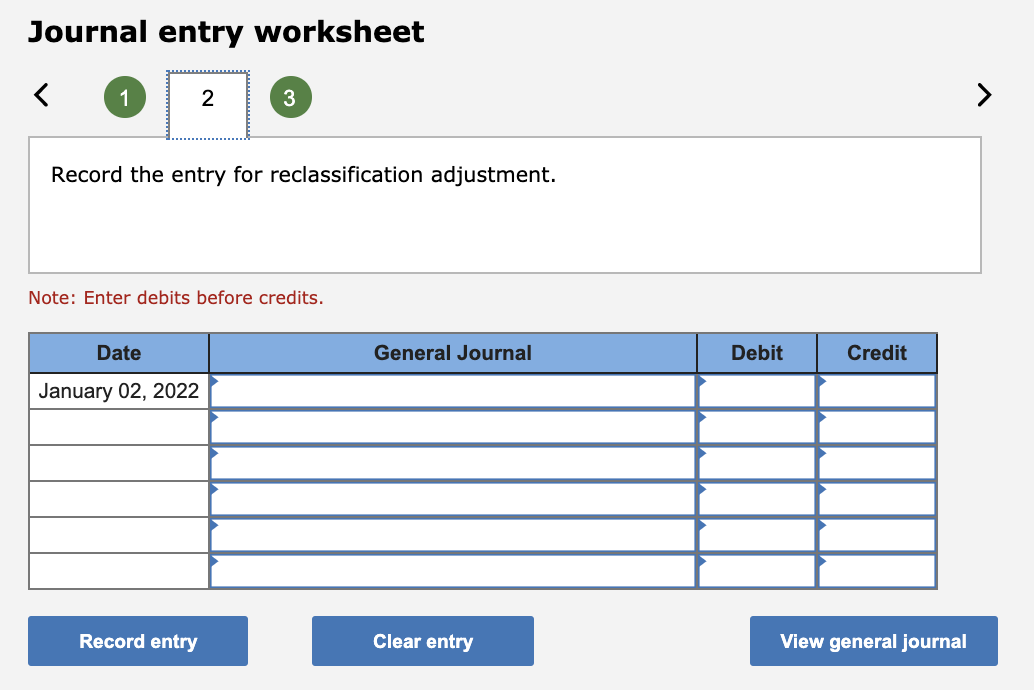Open the View general journal page
Image resolution: width=1034 pixels, height=690 pixels.
coord(873,641)
